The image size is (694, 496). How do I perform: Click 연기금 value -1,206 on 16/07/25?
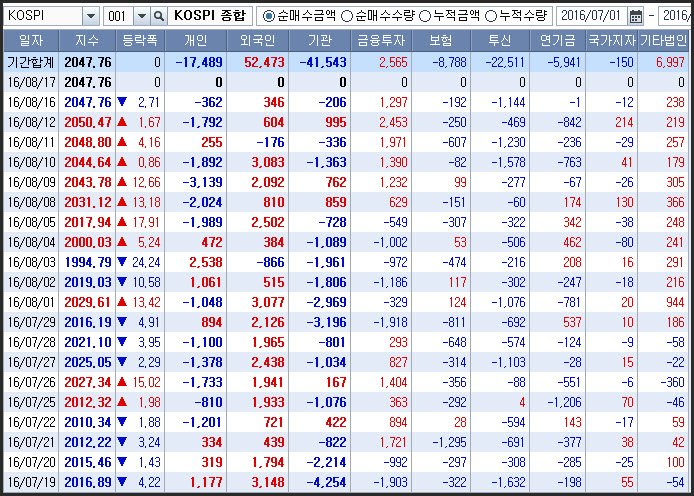coord(564,403)
